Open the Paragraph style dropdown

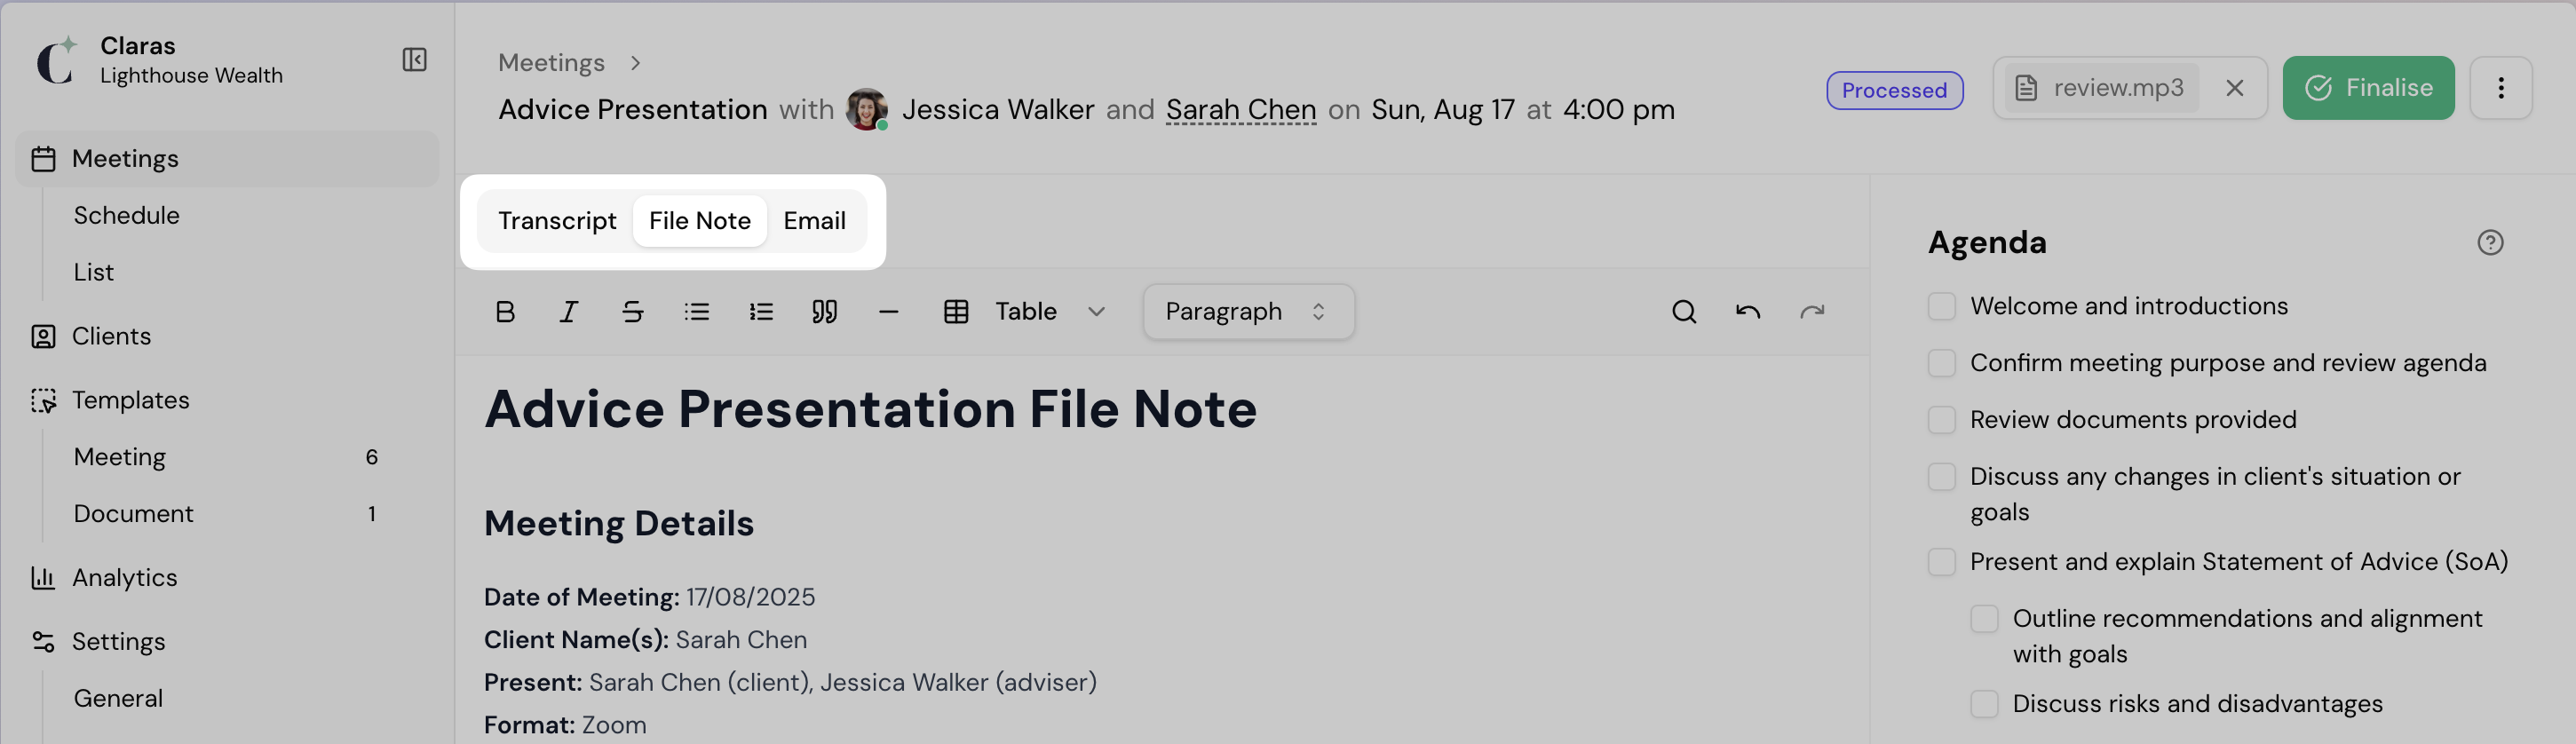[1248, 312]
